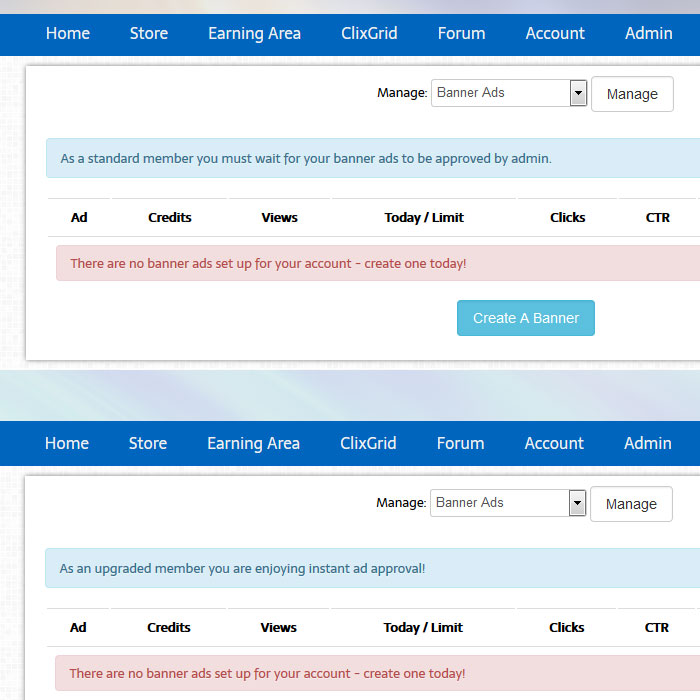Image resolution: width=700 pixels, height=700 pixels.
Task: Click the CTR column header in the standard member table
Action: tap(658, 217)
